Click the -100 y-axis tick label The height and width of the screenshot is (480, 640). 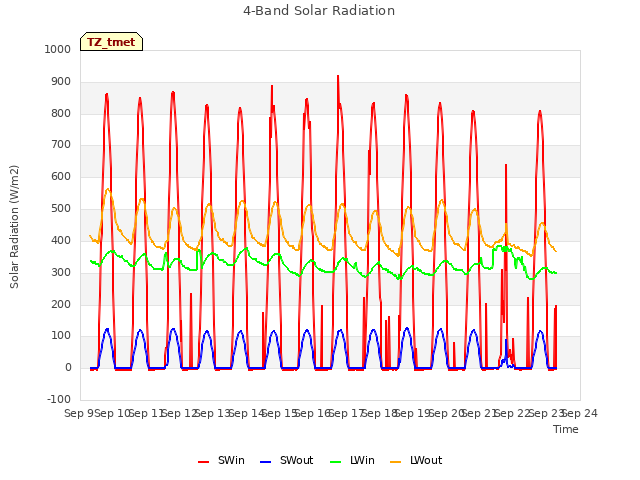[59, 399]
